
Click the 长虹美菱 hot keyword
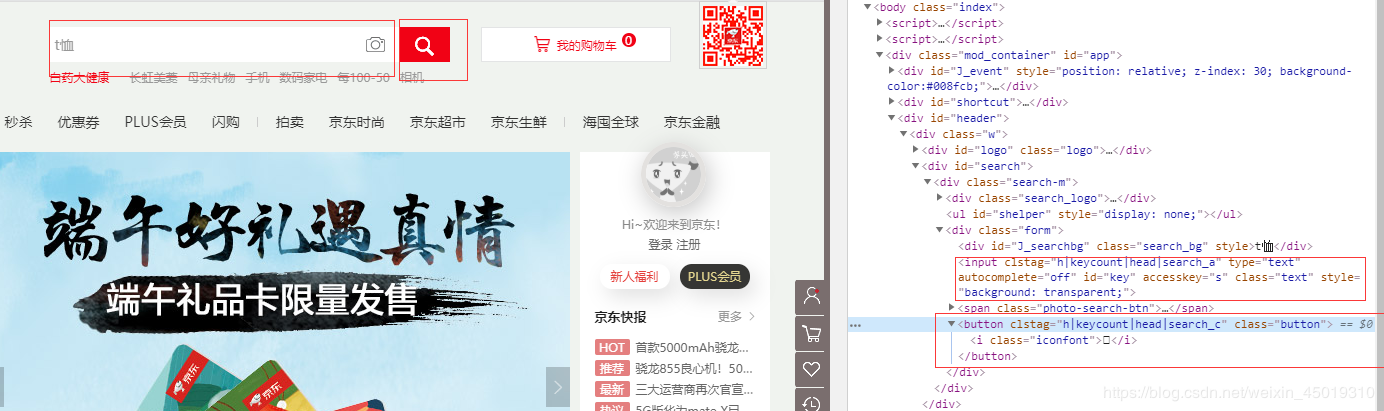click(x=153, y=77)
